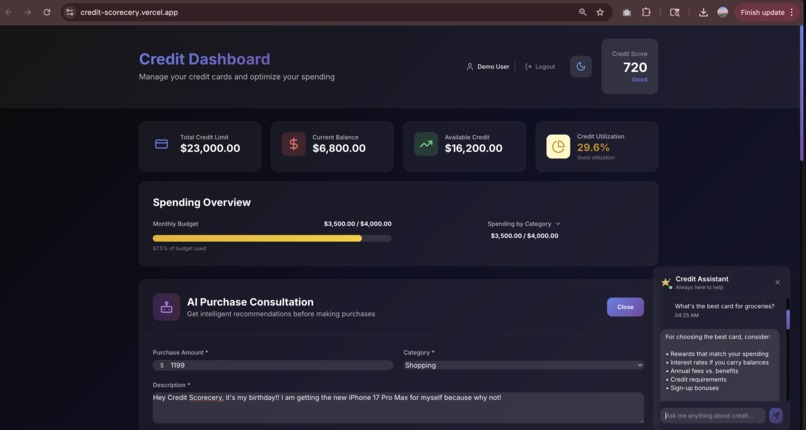
Task: Click the zoom magnifier icon in address bar
Action: click(x=582, y=12)
